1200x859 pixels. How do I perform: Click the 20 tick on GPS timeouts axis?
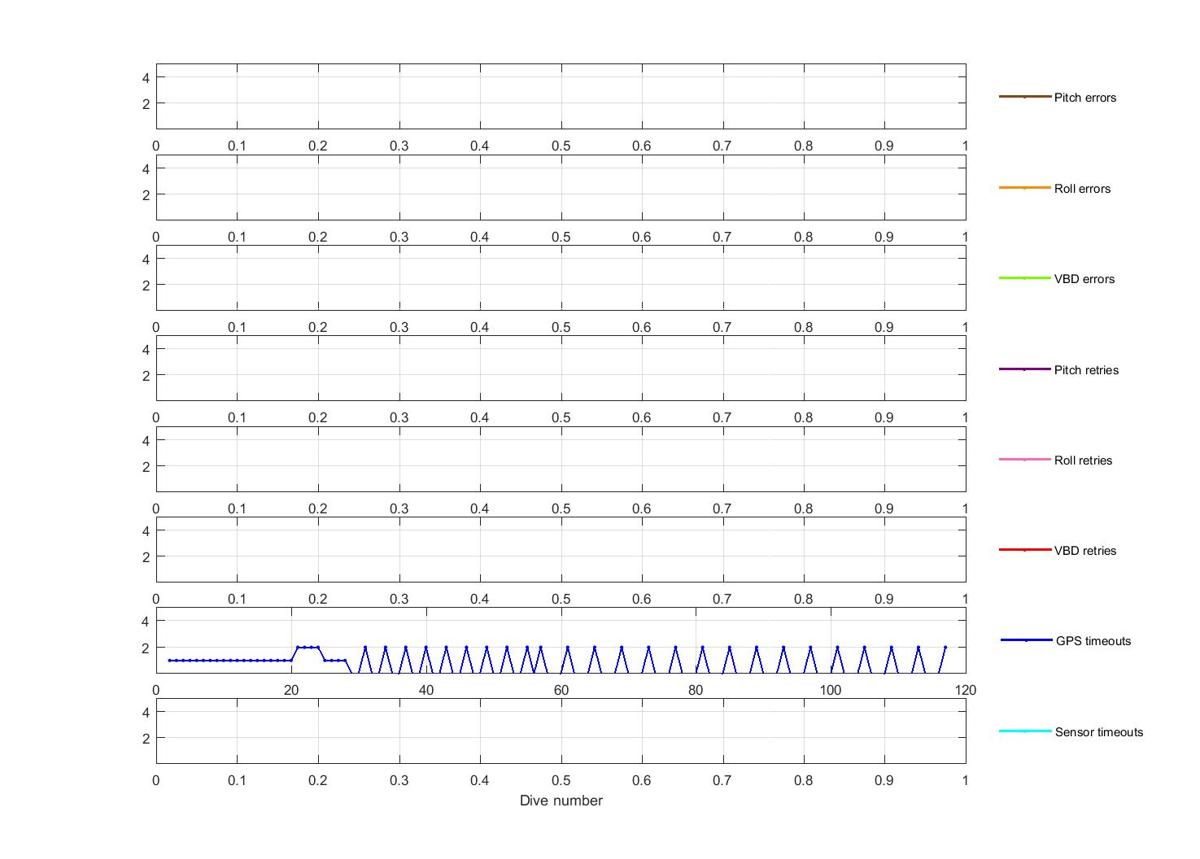(x=291, y=690)
